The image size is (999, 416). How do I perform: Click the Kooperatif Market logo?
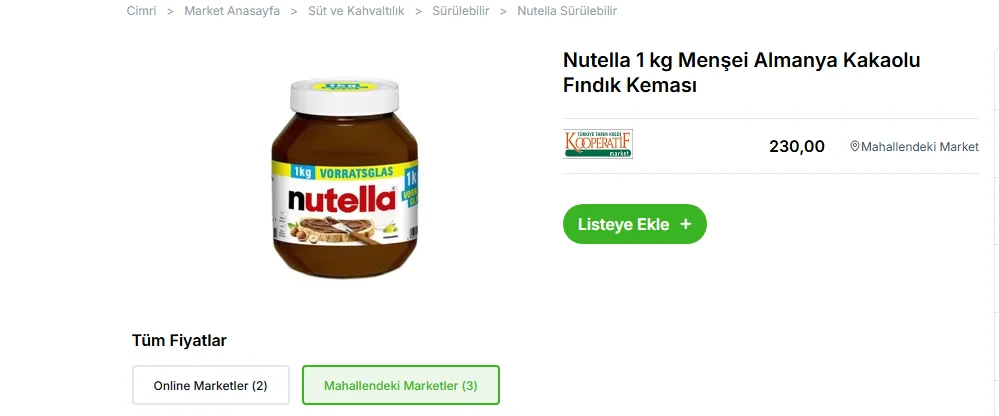pos(598,144)
